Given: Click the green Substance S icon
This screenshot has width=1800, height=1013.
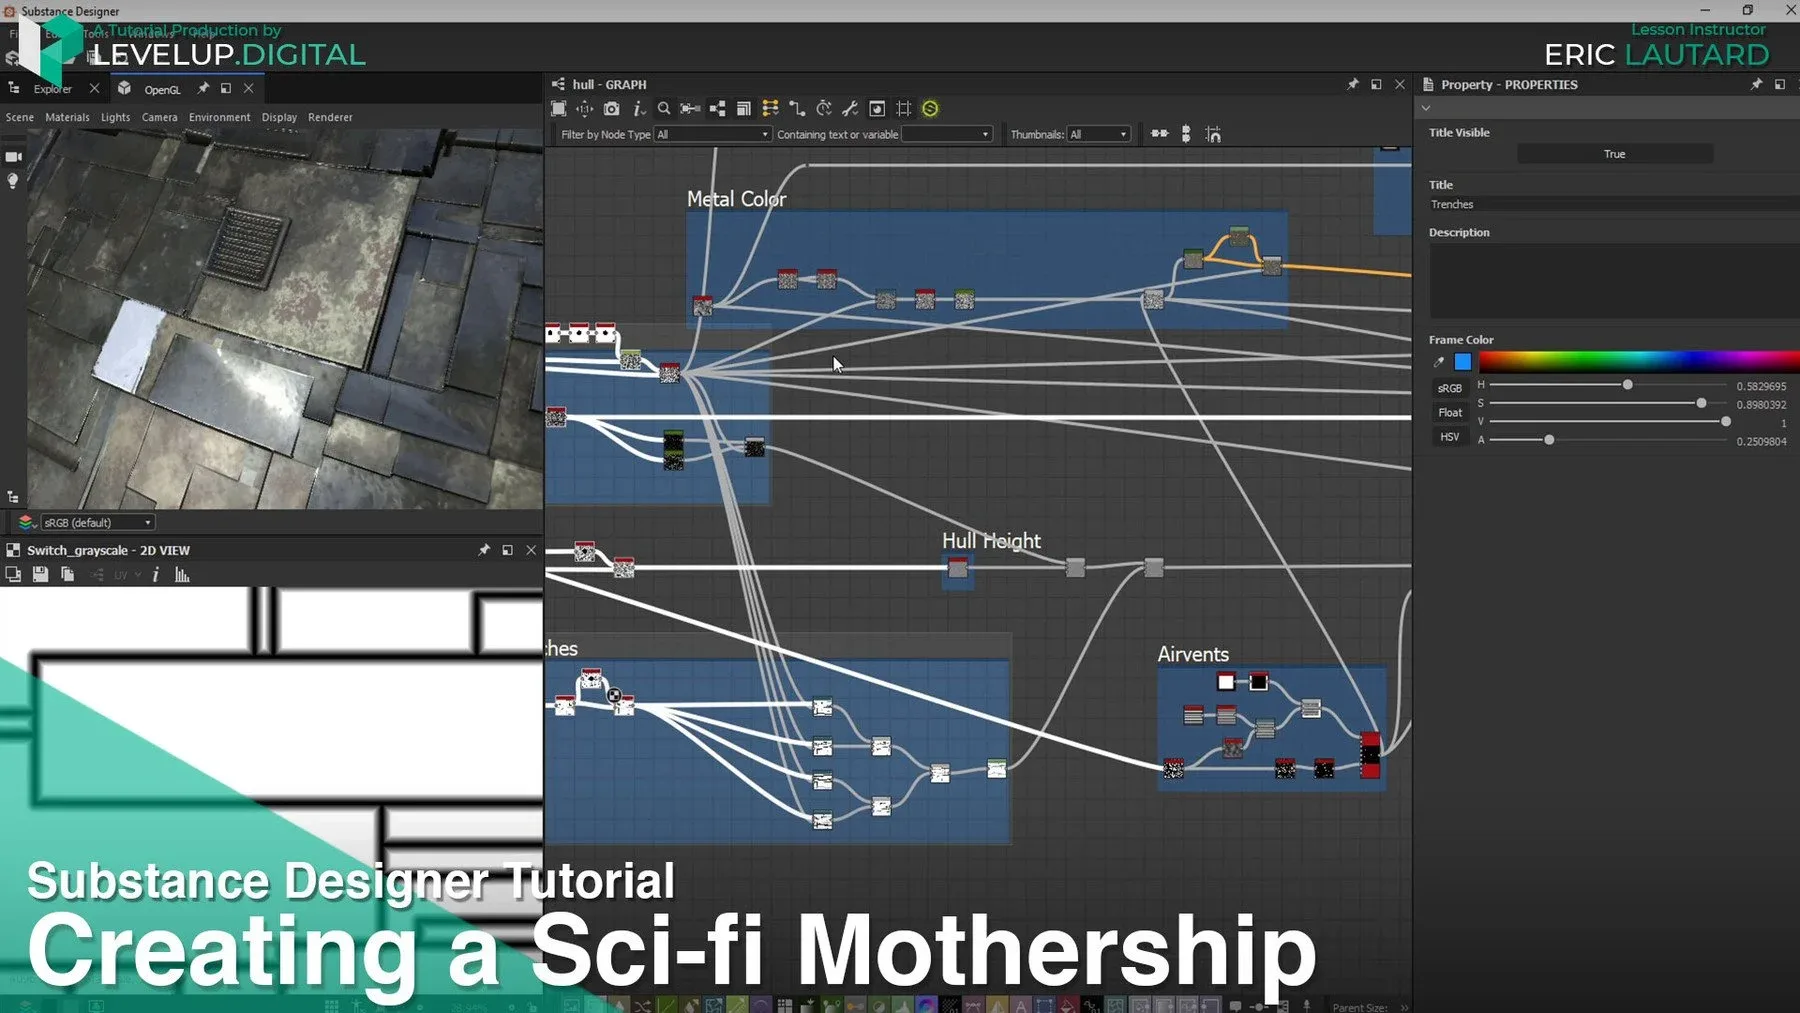Looking at the screenshot, I should click(930, 109).
